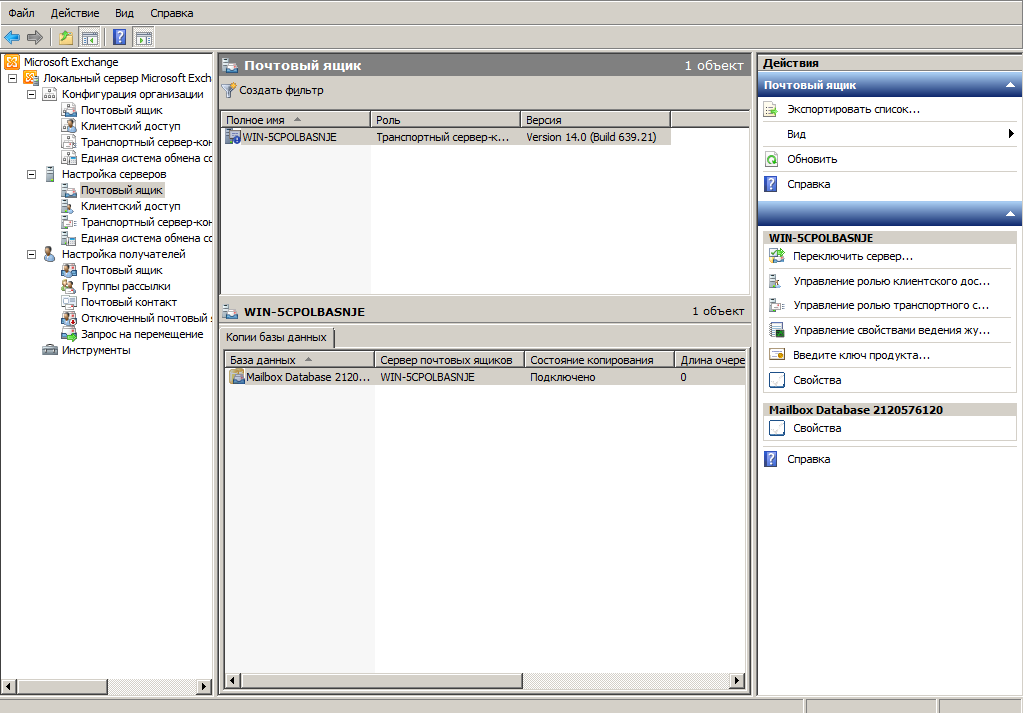
Task: Collapse Настройка получателей tree node
Action: pyautogui.click(x=31, y=254)
